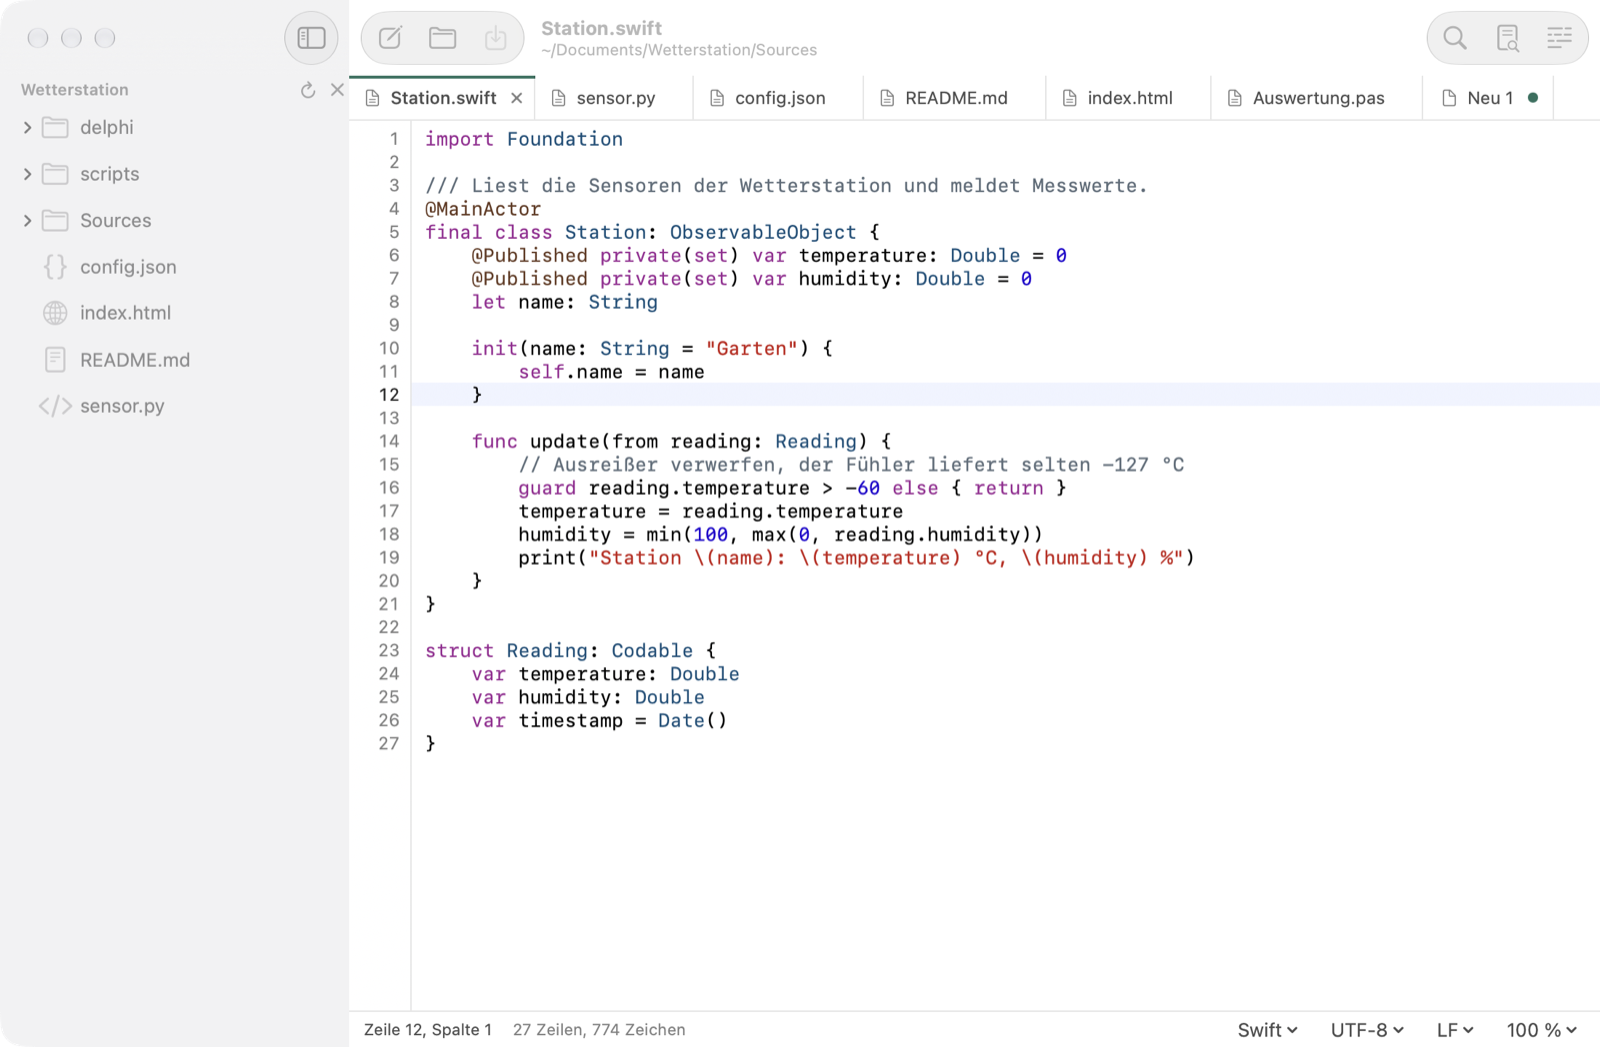
Task: Close the Station.swift tab
Action: pos(517,98)
